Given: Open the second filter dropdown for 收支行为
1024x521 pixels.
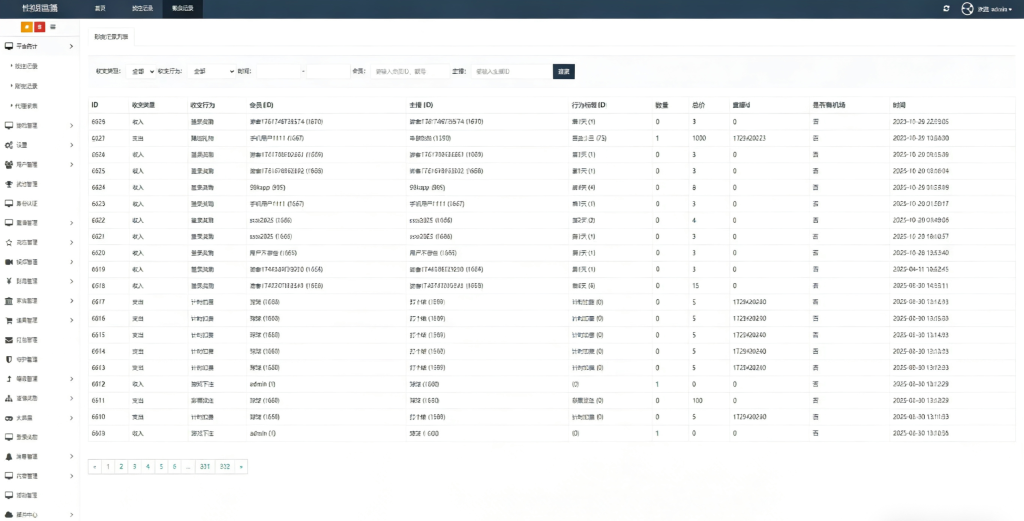Looking at the screenshot, I should [208, 71].
